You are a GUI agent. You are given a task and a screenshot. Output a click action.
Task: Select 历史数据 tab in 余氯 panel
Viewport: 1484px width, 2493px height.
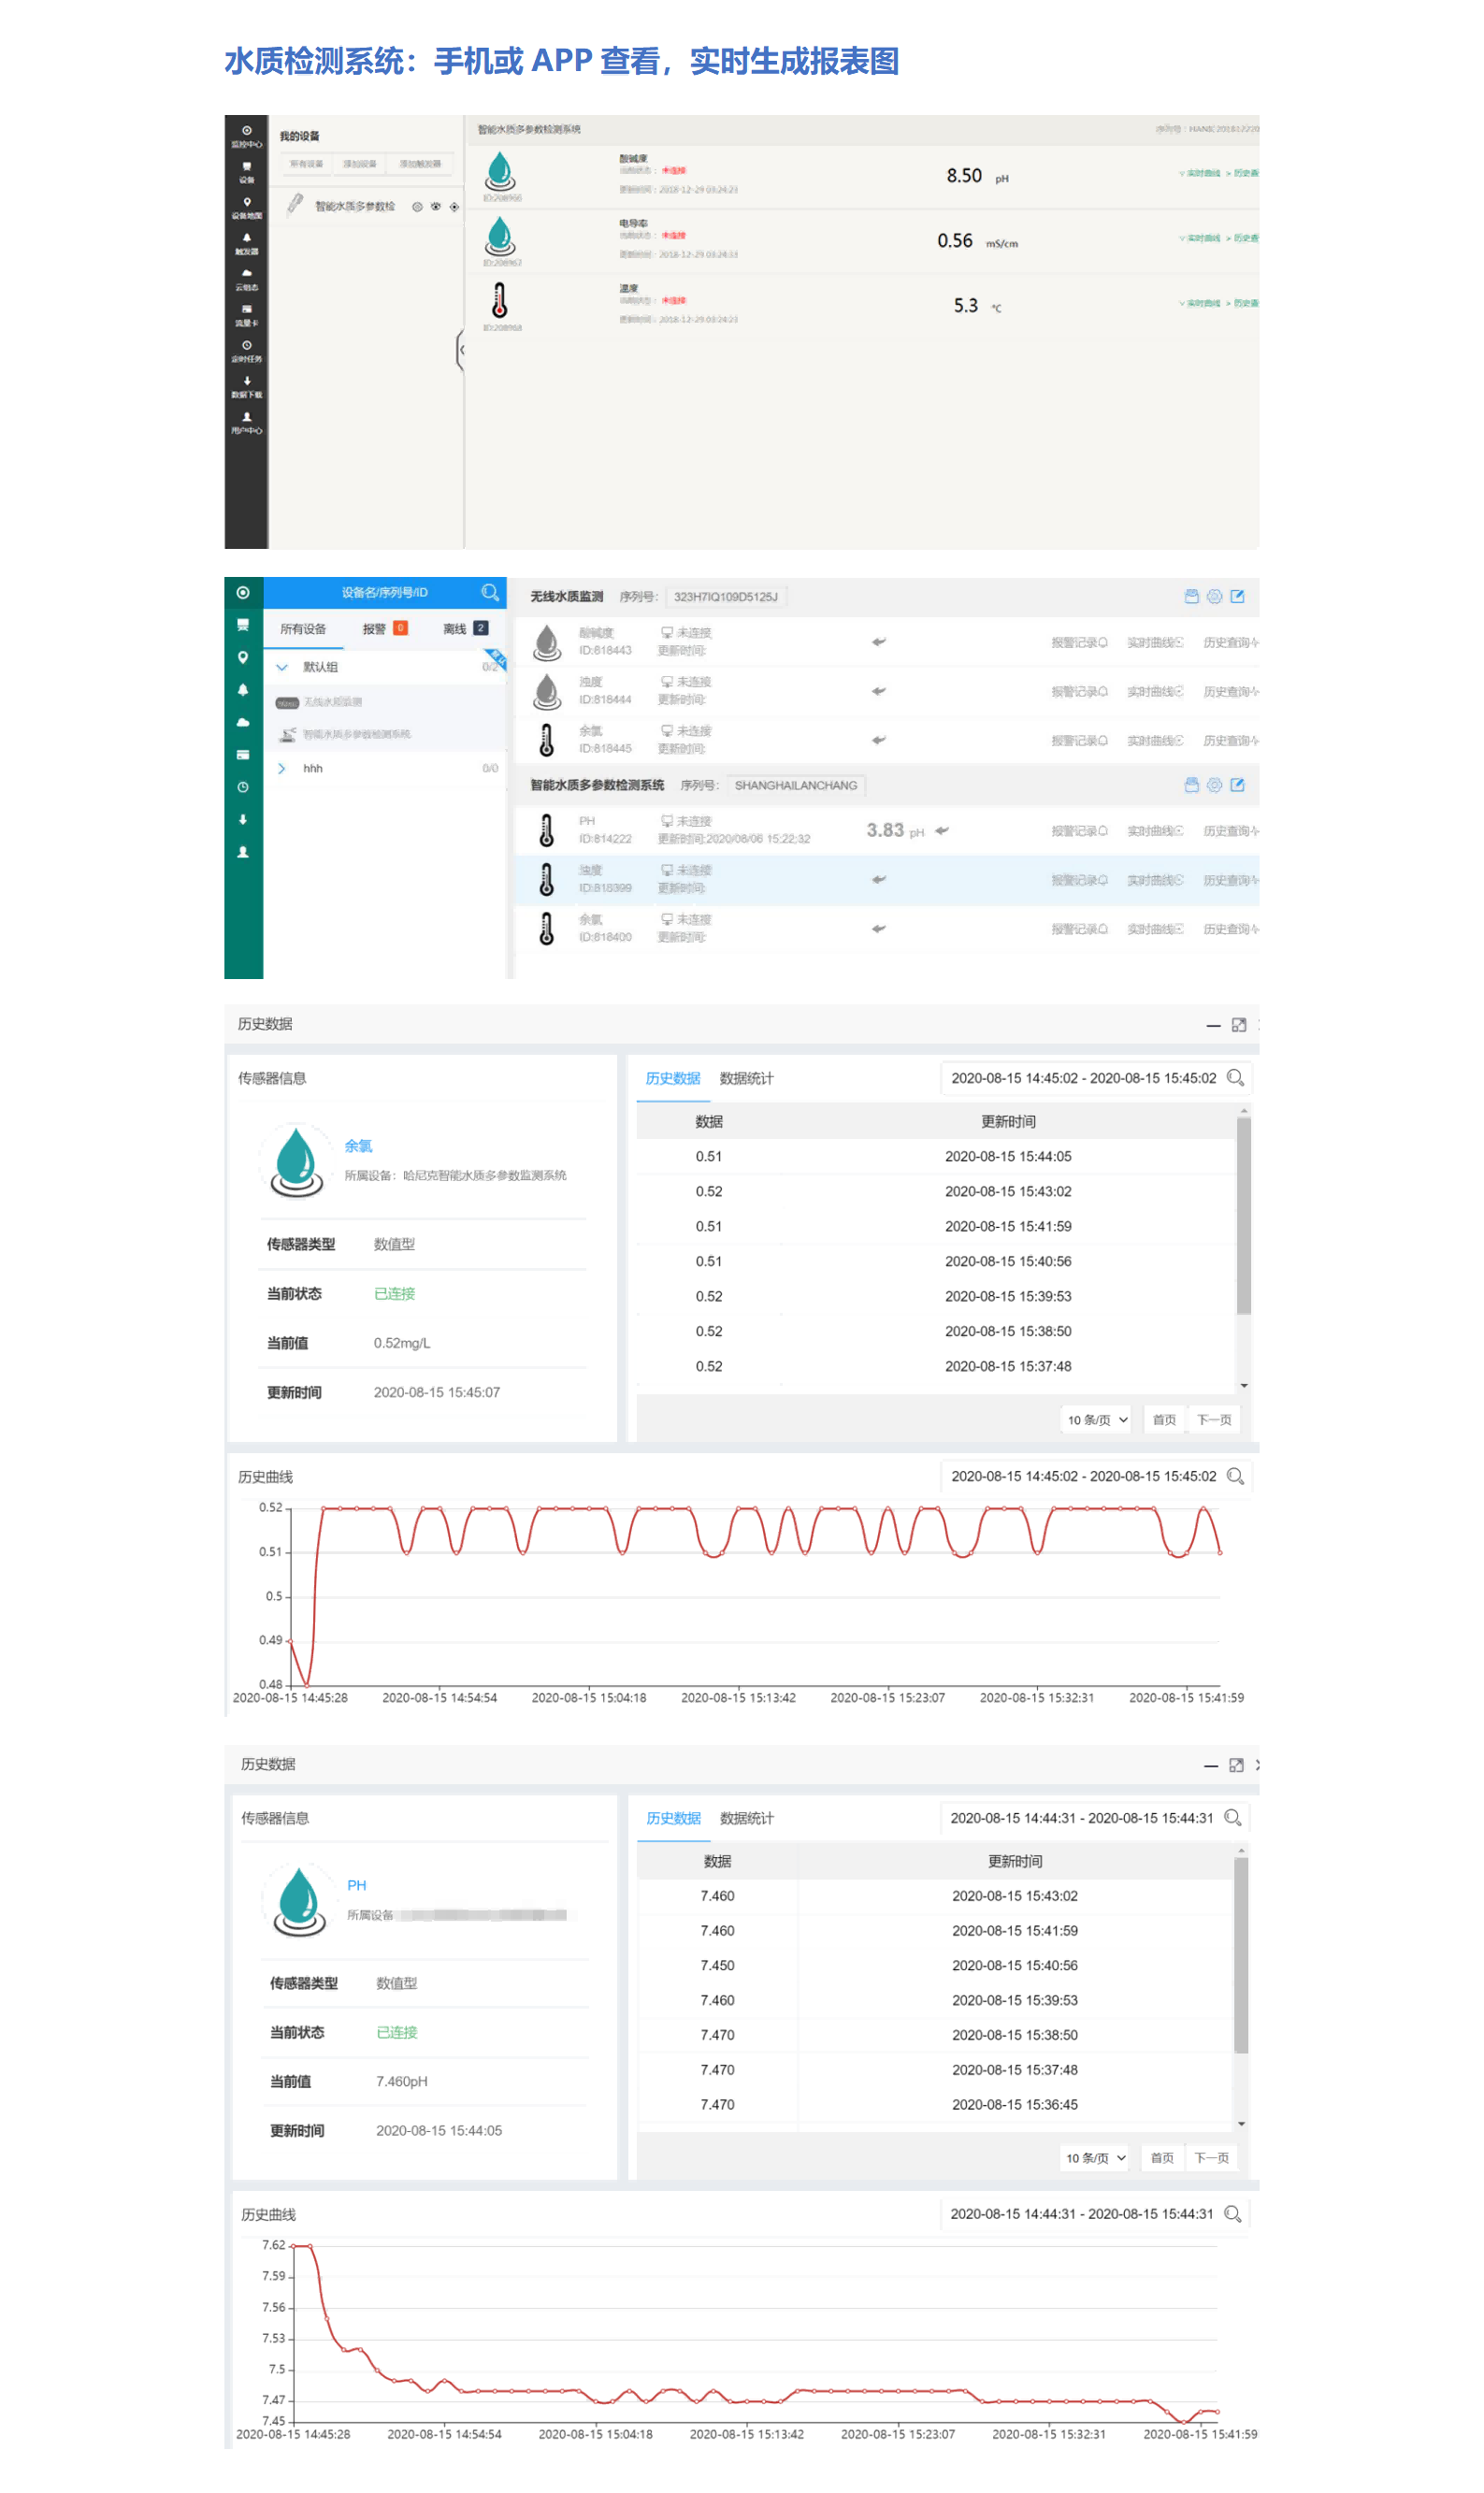(673, 1078)
